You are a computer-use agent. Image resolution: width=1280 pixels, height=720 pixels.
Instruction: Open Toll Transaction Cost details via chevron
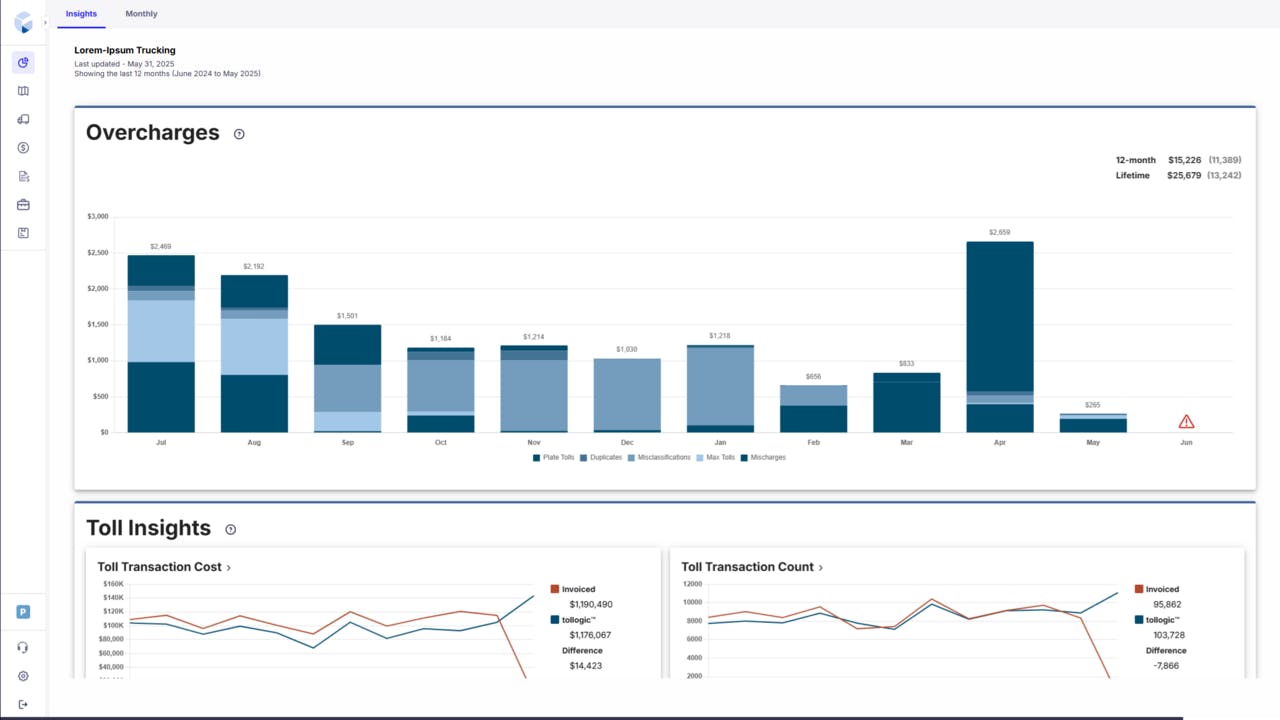point(229,566)
